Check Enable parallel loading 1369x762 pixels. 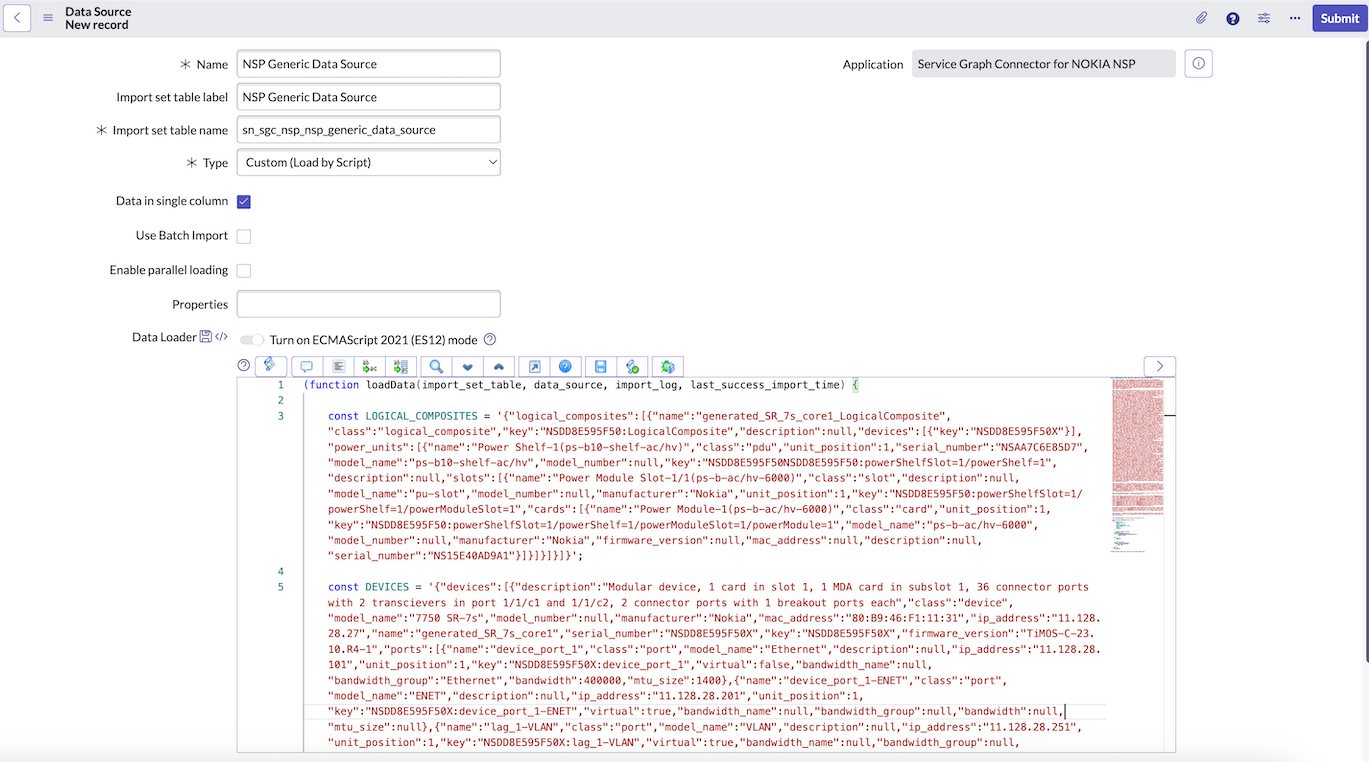tap(244, 270)
